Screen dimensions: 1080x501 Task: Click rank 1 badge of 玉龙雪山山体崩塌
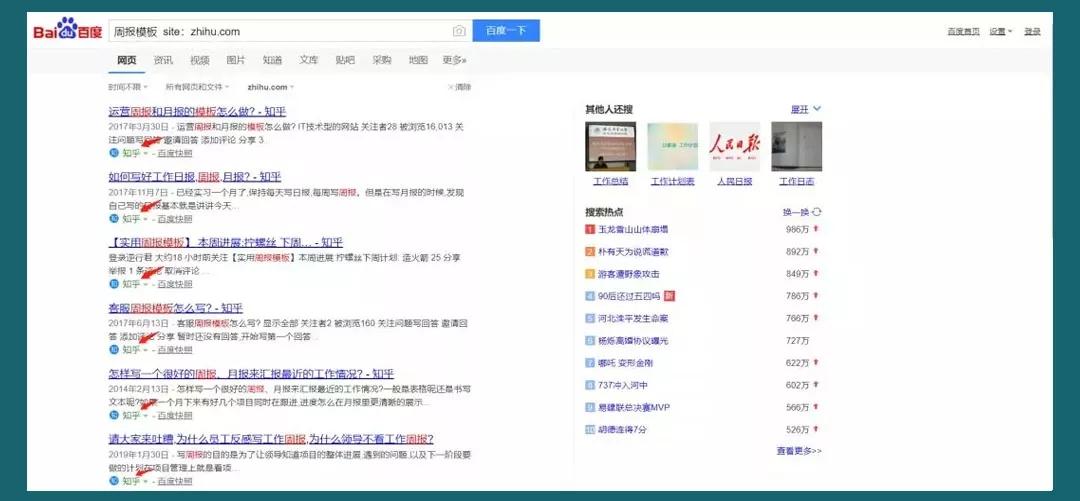point(590,229)
